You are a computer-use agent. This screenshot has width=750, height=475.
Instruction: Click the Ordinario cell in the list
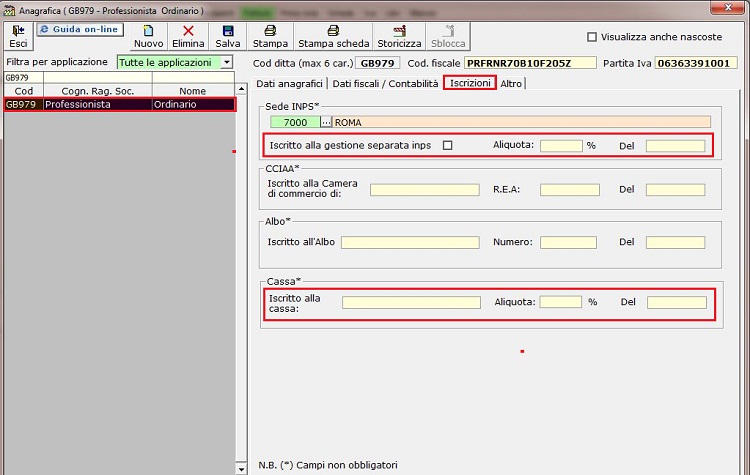[x=194, y=104]
